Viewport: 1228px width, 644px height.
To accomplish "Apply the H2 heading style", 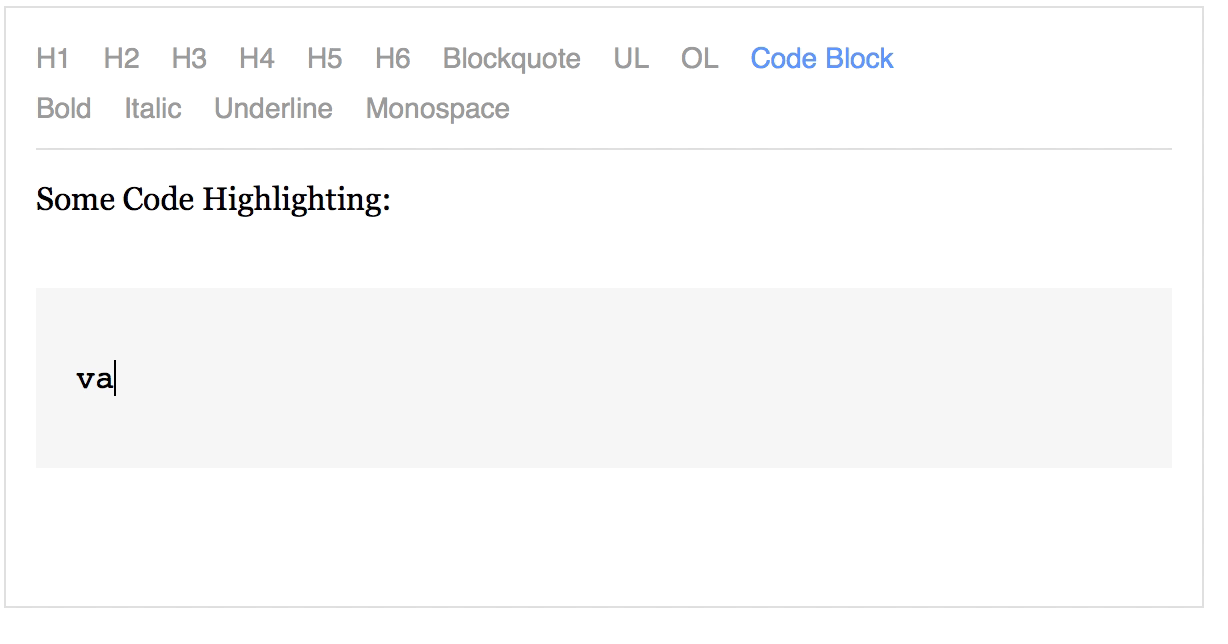I will 121,59.
